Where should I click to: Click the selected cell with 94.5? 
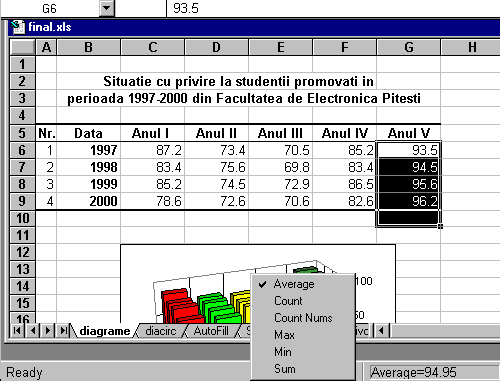point(409,167)
